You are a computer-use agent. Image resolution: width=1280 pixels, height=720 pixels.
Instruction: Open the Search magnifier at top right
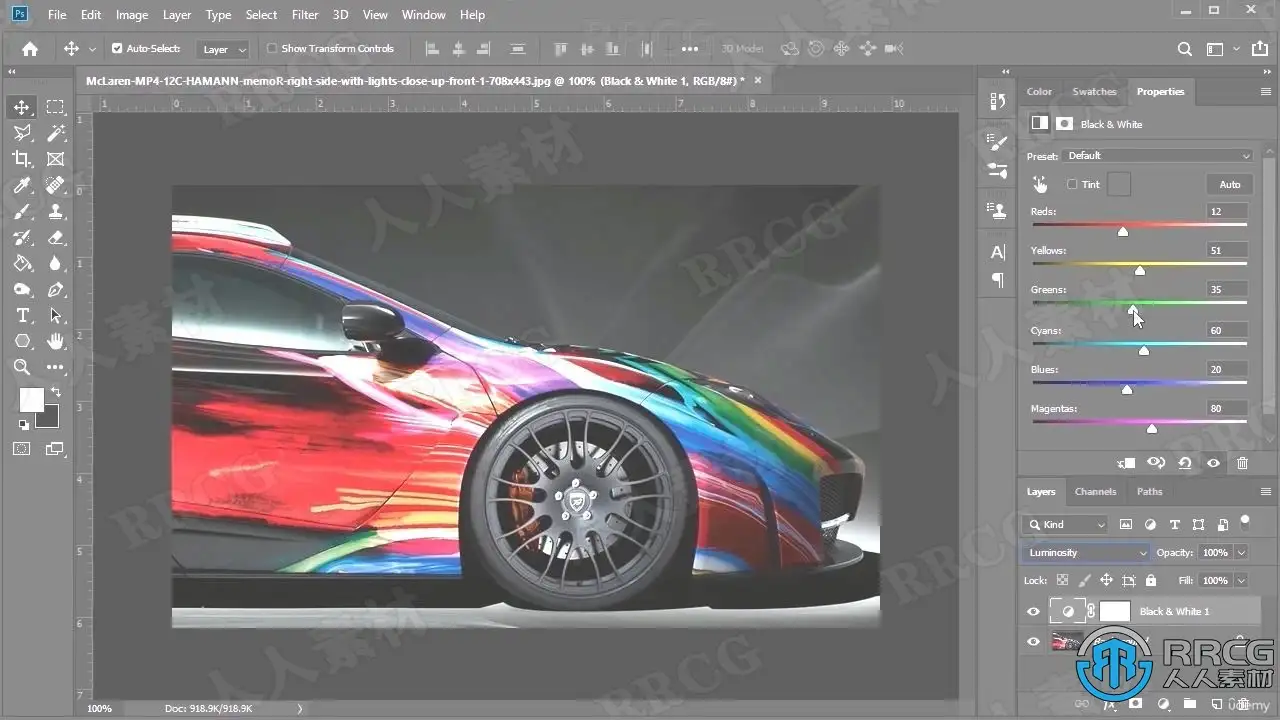coord(1184,48)
